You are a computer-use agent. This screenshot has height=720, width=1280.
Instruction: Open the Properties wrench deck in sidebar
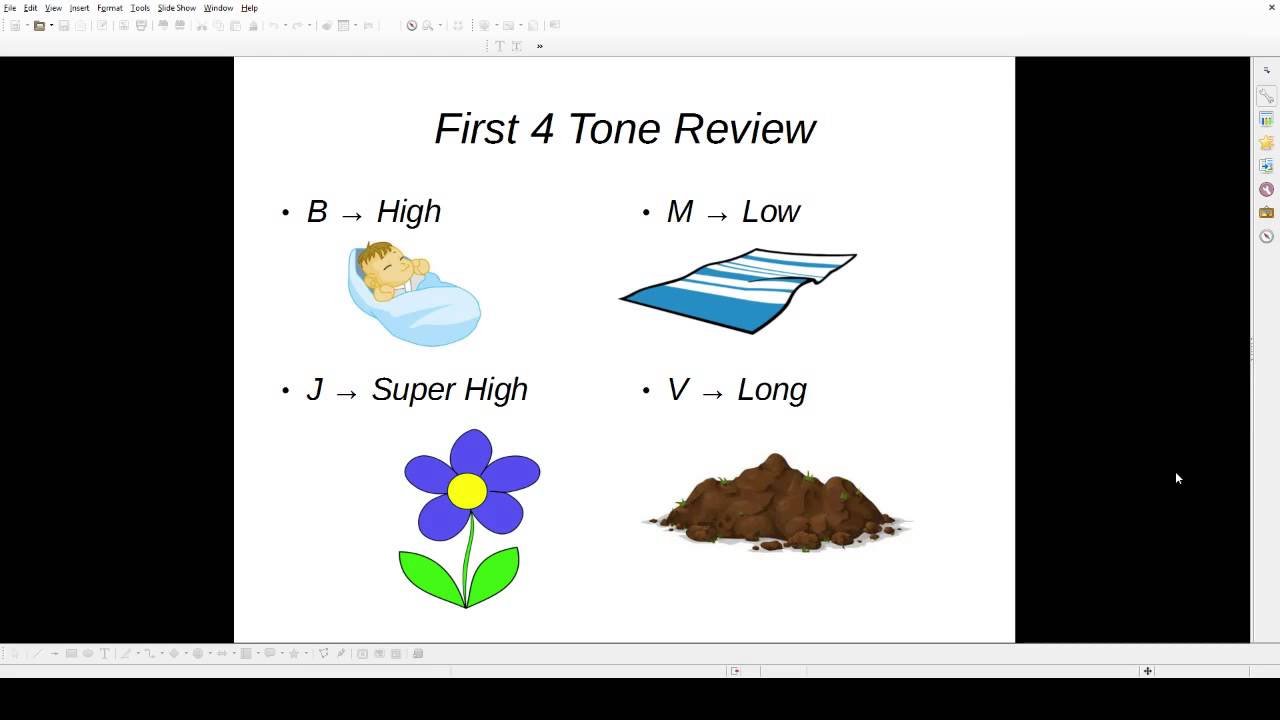1266,96
